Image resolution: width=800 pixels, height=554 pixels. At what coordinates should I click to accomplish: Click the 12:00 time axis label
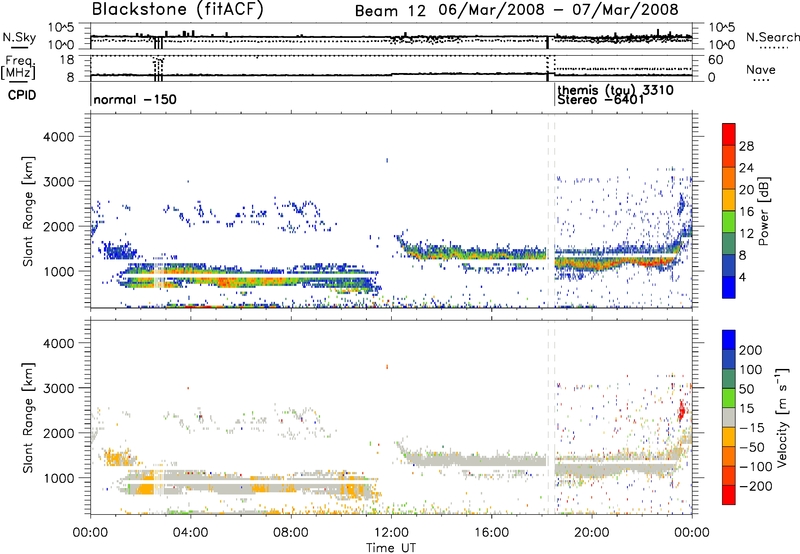(x=391, y=533)
